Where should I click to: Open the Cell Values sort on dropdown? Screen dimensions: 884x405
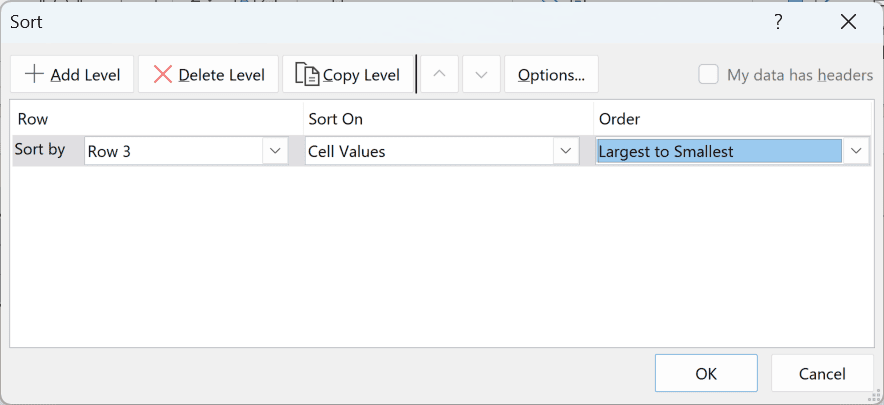click(566, 151)
